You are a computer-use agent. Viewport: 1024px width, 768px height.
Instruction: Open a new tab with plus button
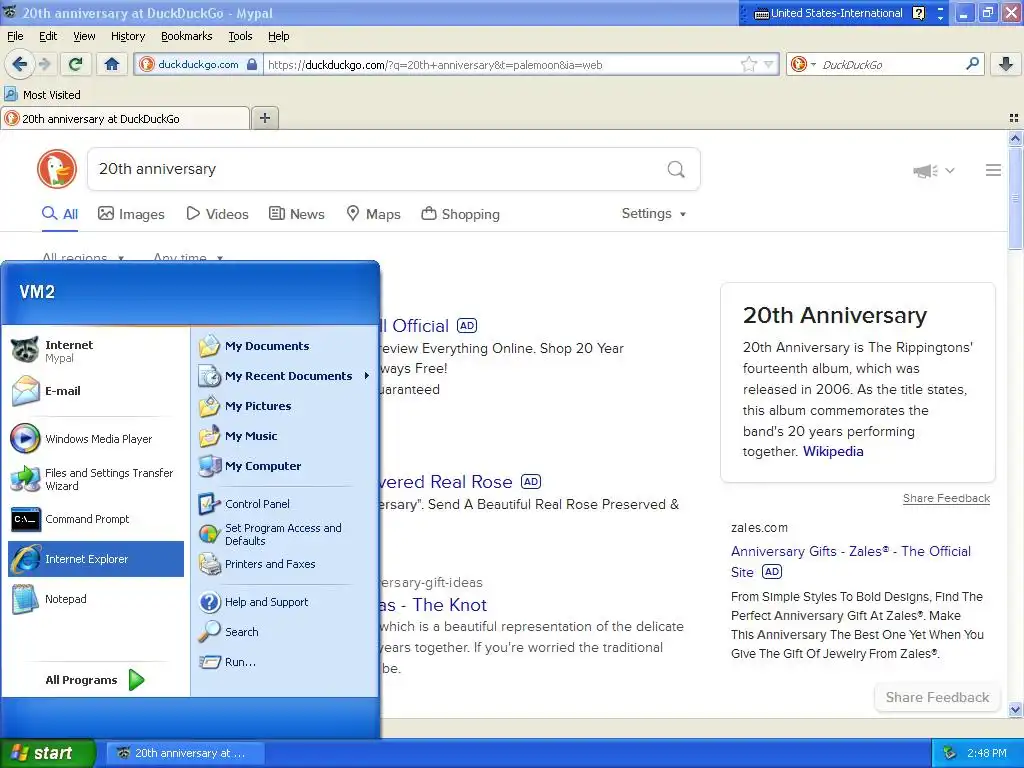coord(264,118)
